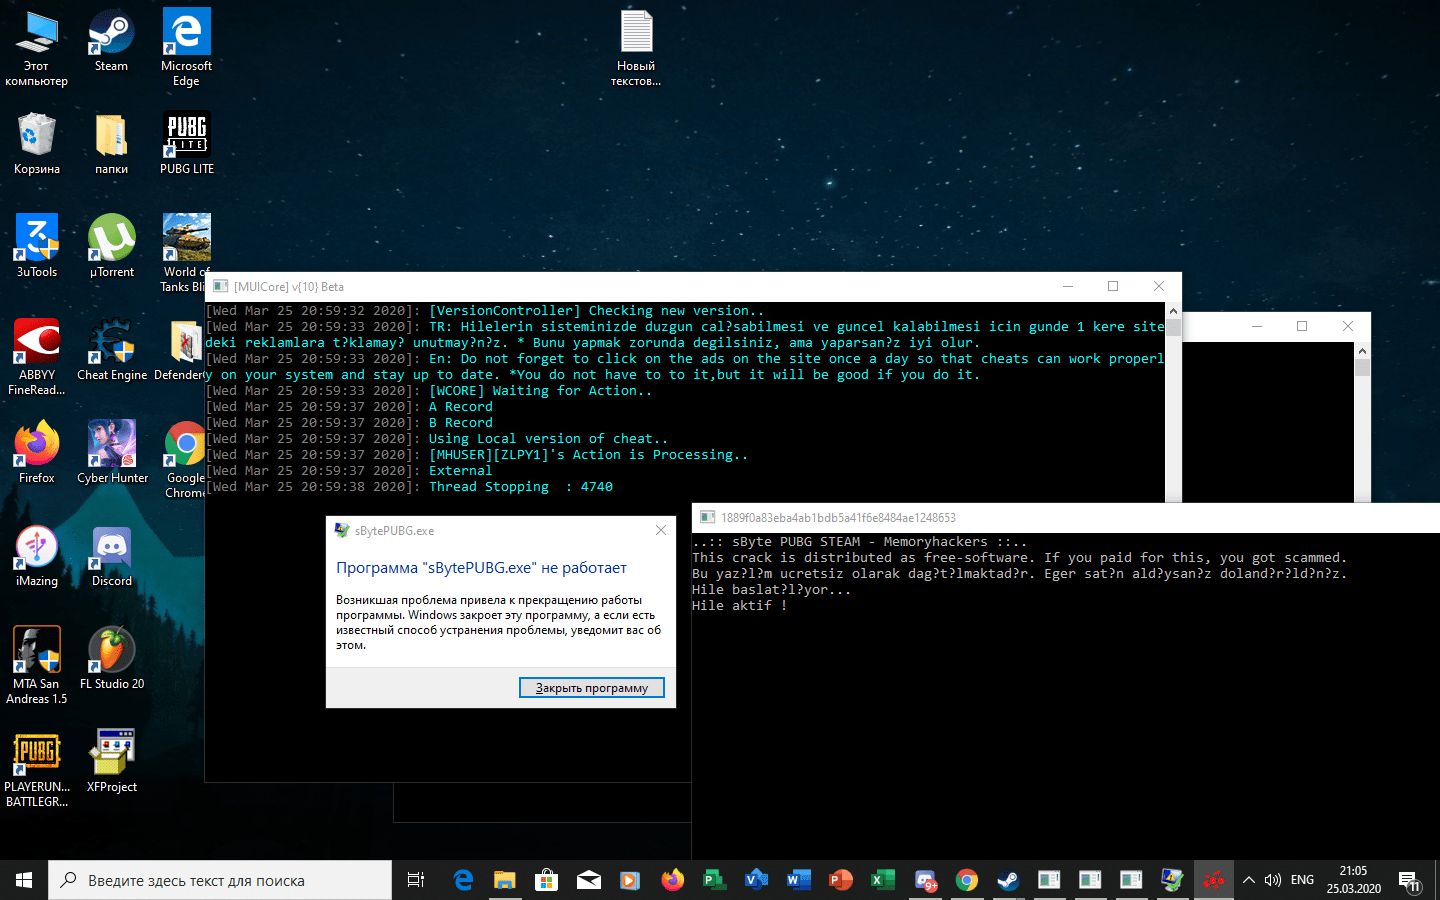Select the Новый текстовый document desktop icon

tap(636, 47)
